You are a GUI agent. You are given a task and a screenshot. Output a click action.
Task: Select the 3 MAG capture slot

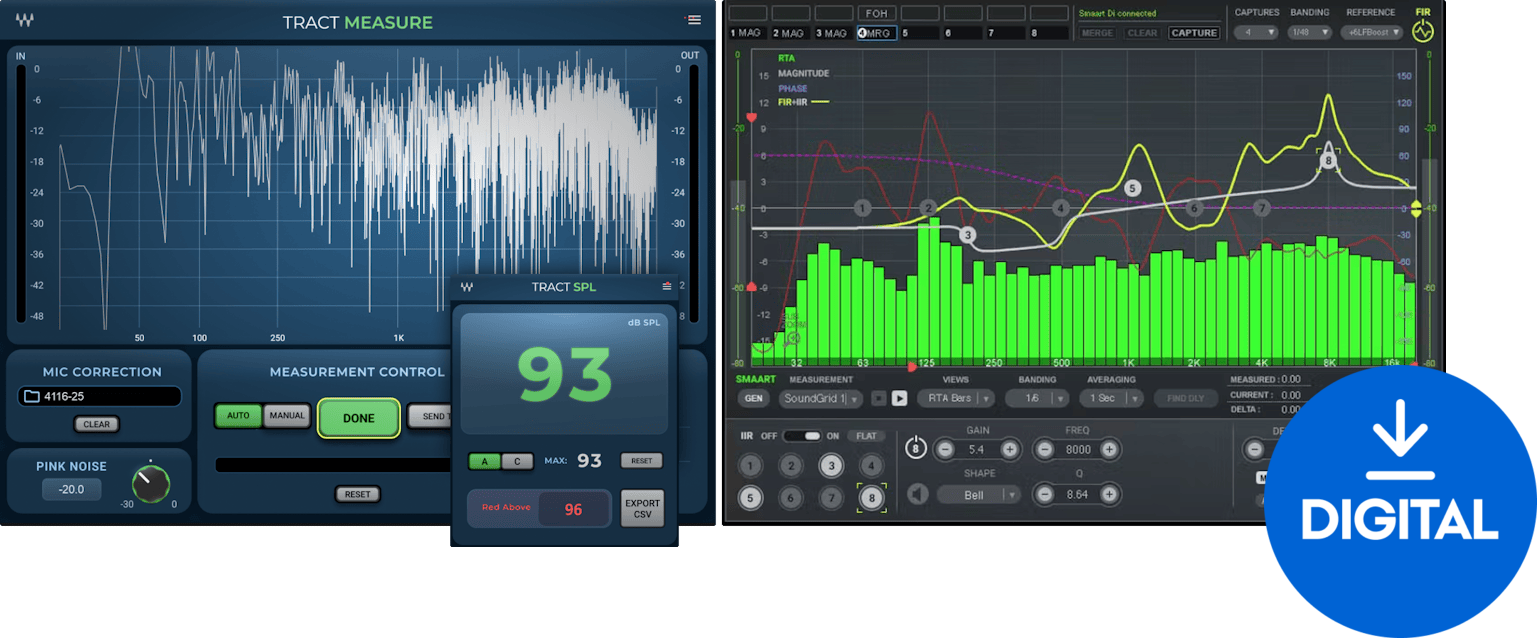(x=833, y=33)
